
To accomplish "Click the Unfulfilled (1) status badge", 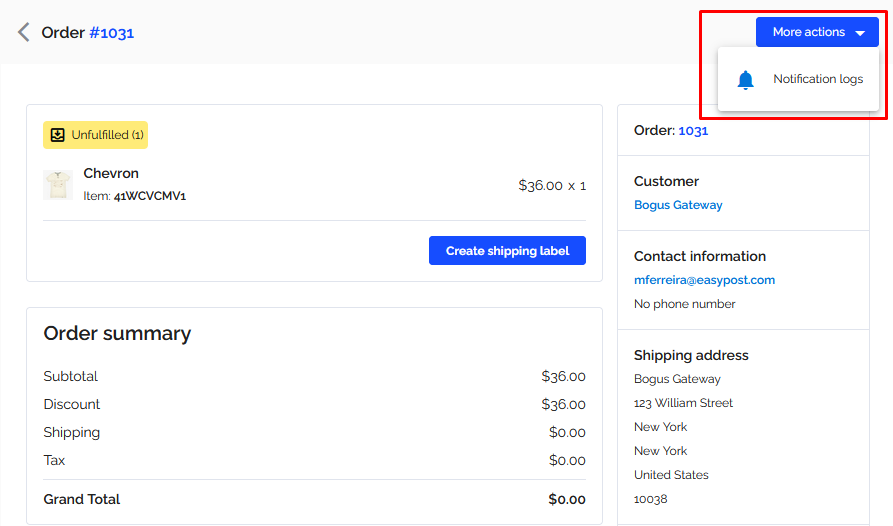I will (x=95, y=135).
